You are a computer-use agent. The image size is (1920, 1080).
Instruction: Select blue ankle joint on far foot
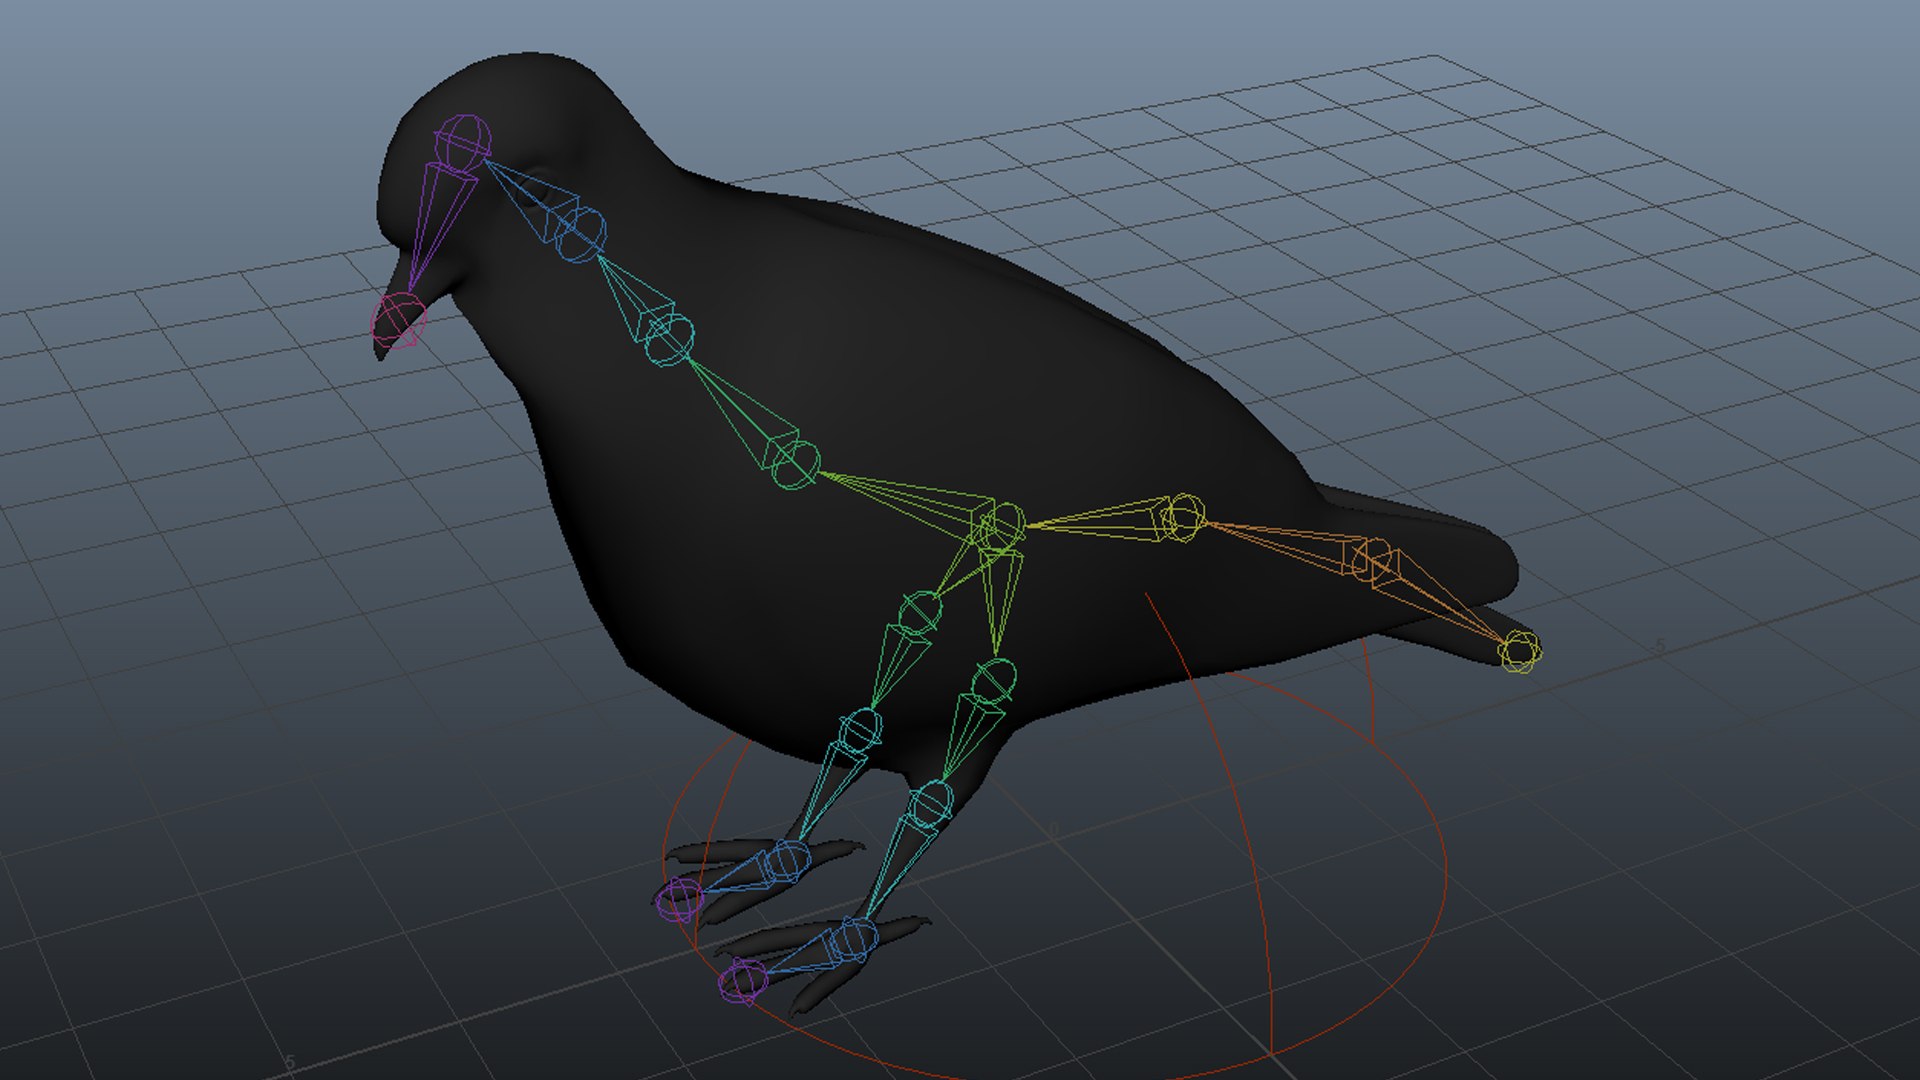point(786,861)
